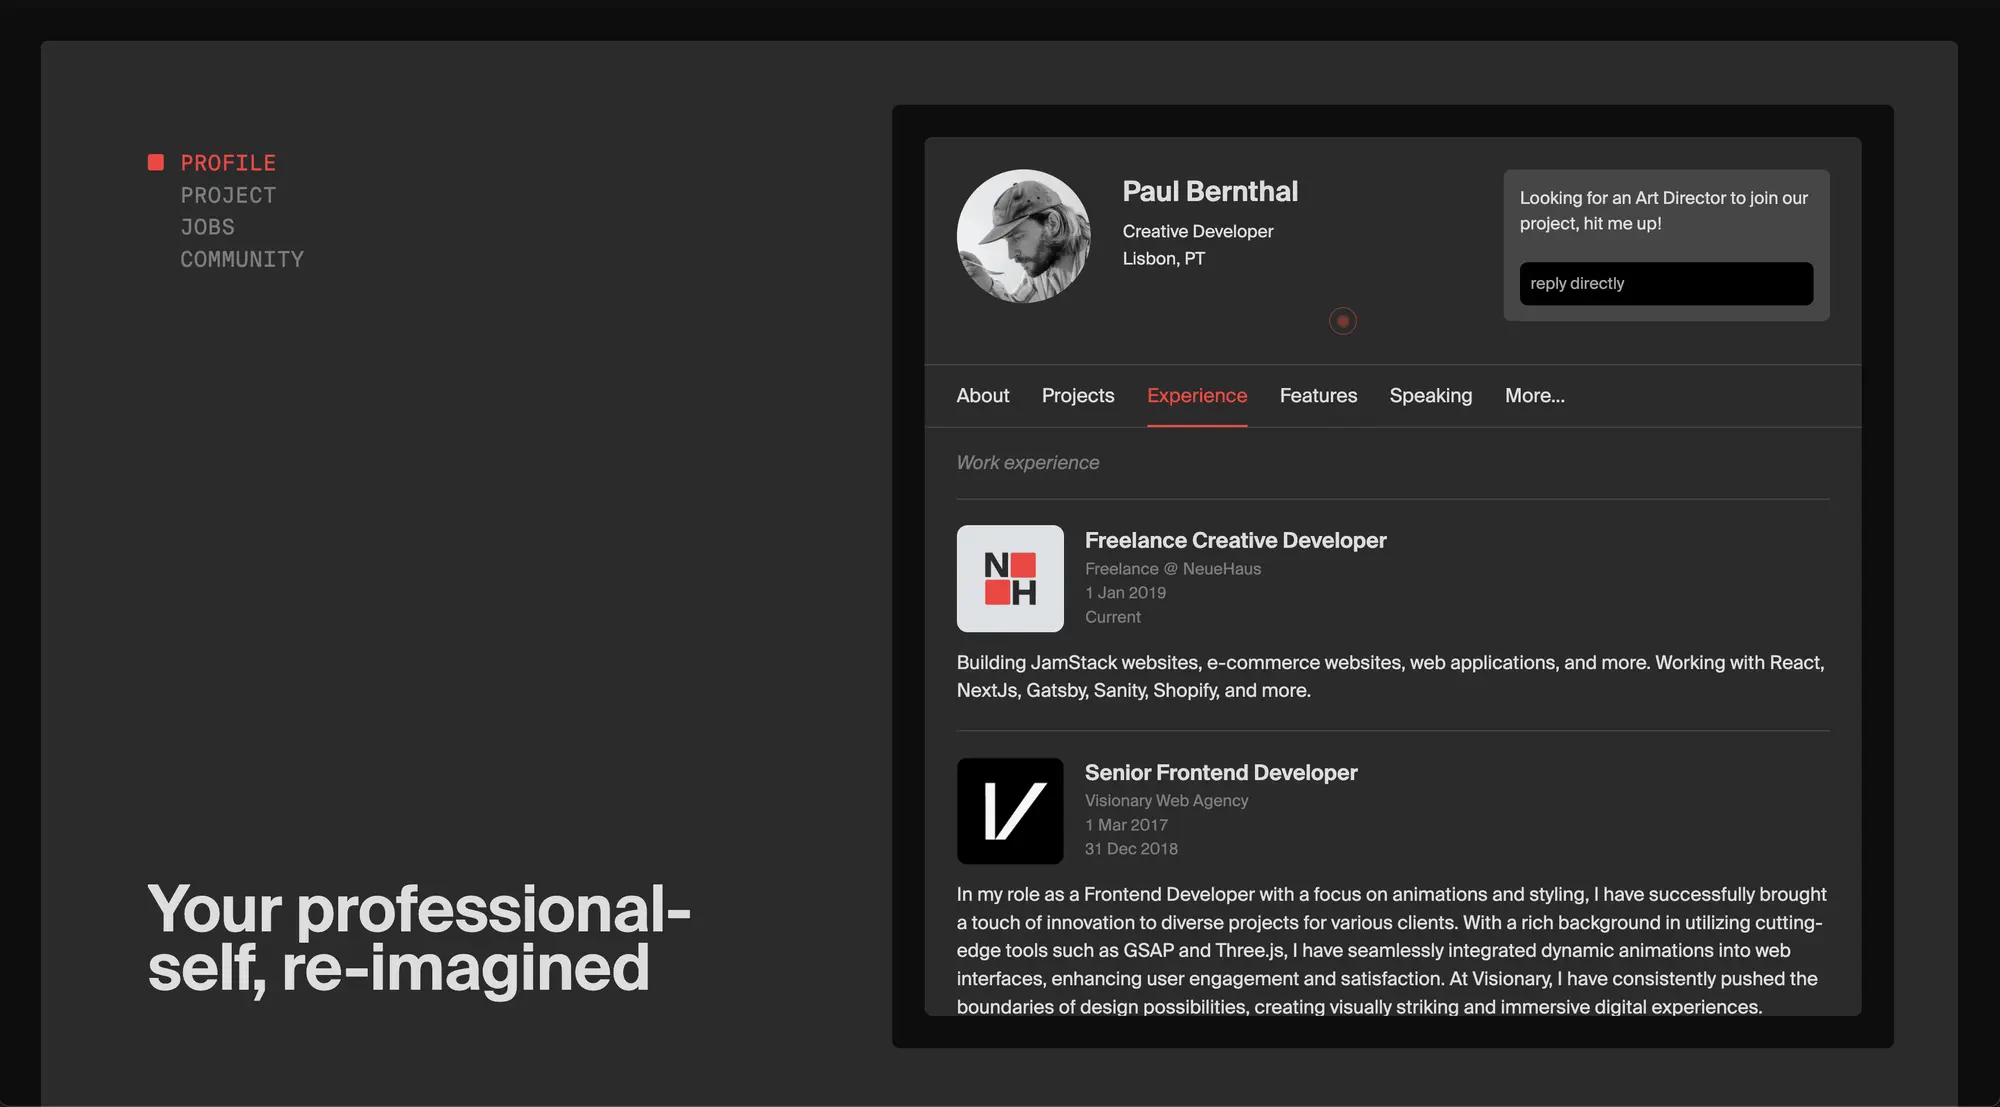
Task: Select the Experience tab
Action: [1197, 395]
